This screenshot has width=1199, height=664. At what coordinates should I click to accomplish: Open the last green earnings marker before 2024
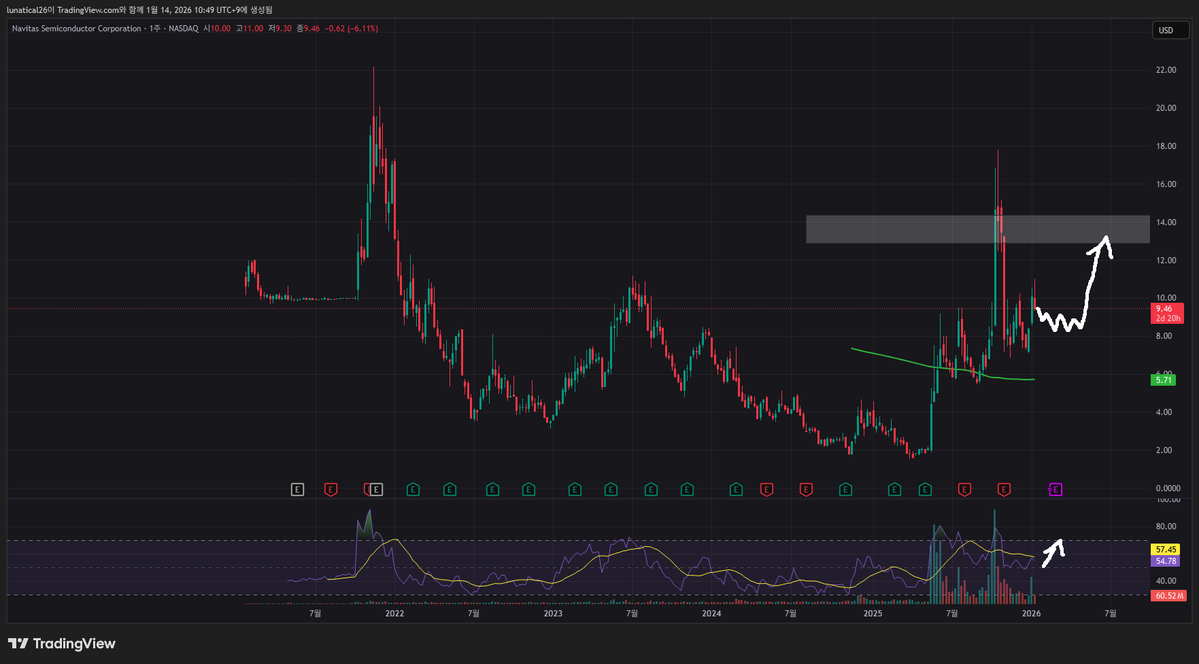[687, 490]
